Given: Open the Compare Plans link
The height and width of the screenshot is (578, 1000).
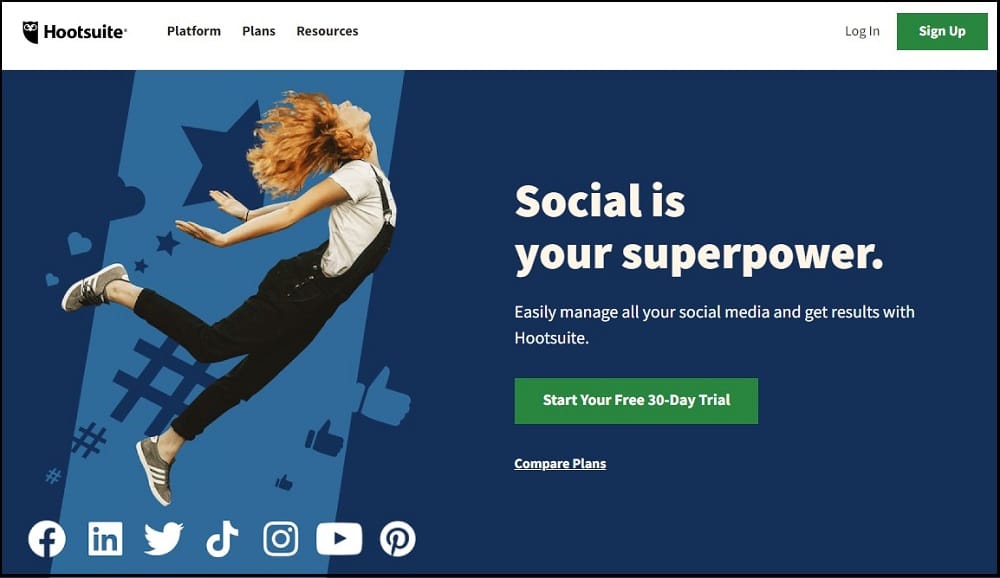Looking at the screenshot, I should pos(560,464).
